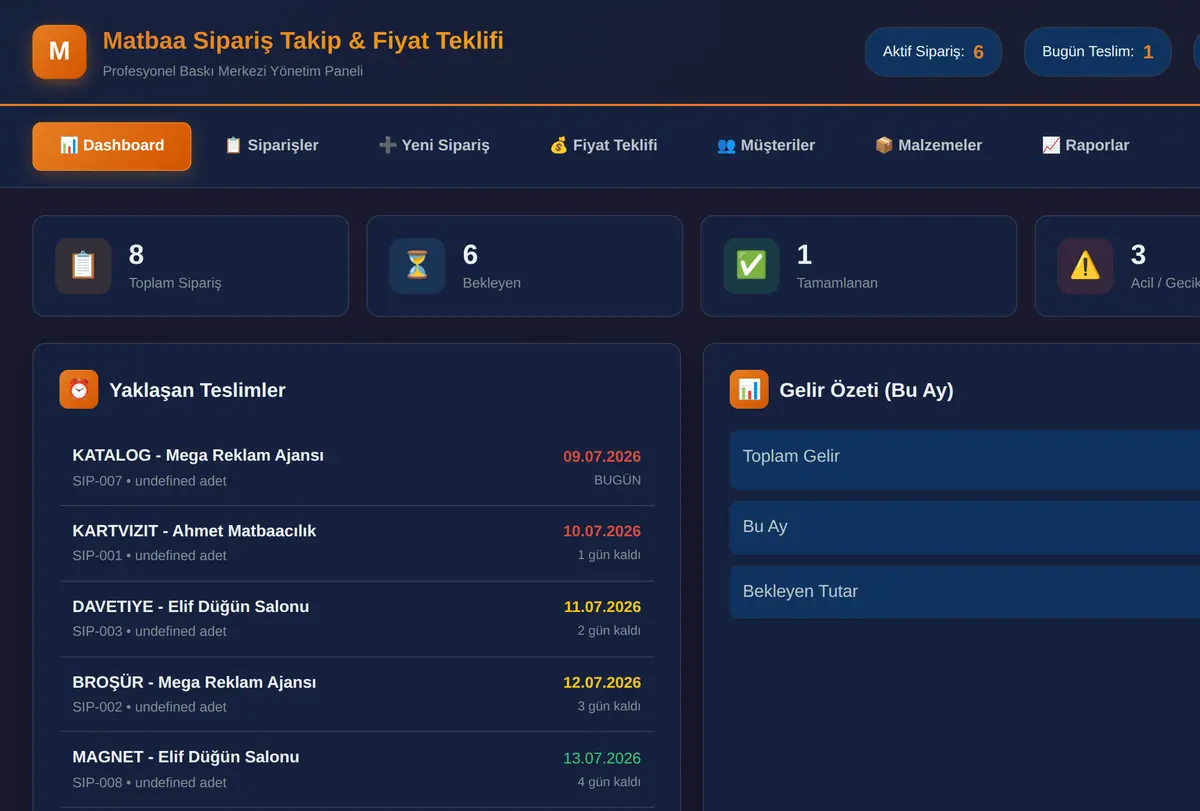Click the BUGÜN label under the date
Screen dimensions: 1200x811
click(617, 480)
